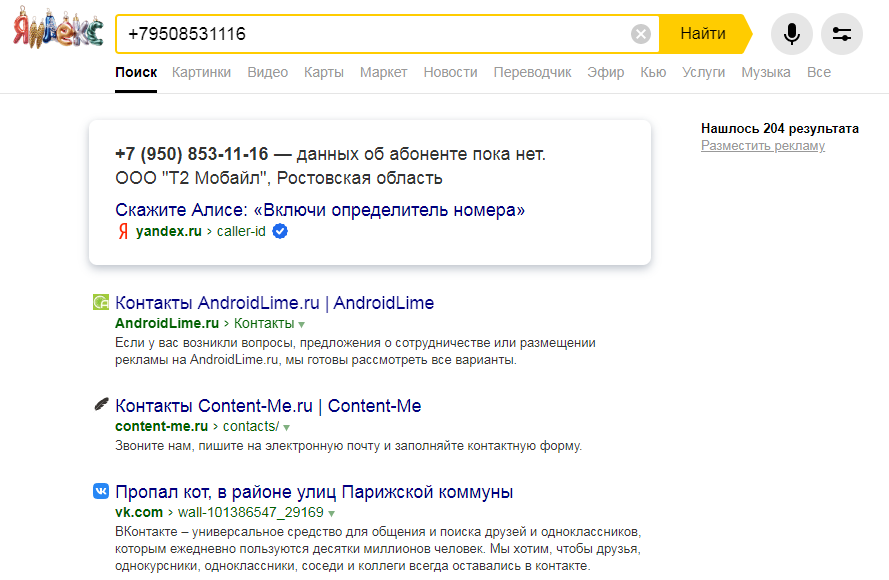
Task: Click the content-me.ru green domain link
Action: (x=162, y=426)
